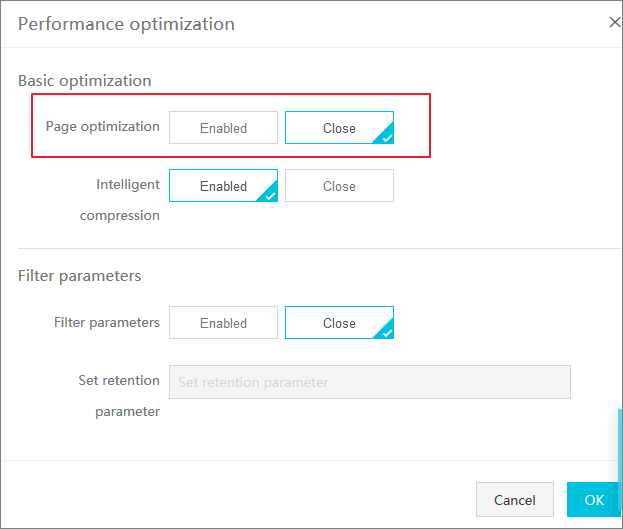Screen dimensions: 623x529
Task: Enable Page optimization
Action: pyautogui.click(x=223, y=128)
